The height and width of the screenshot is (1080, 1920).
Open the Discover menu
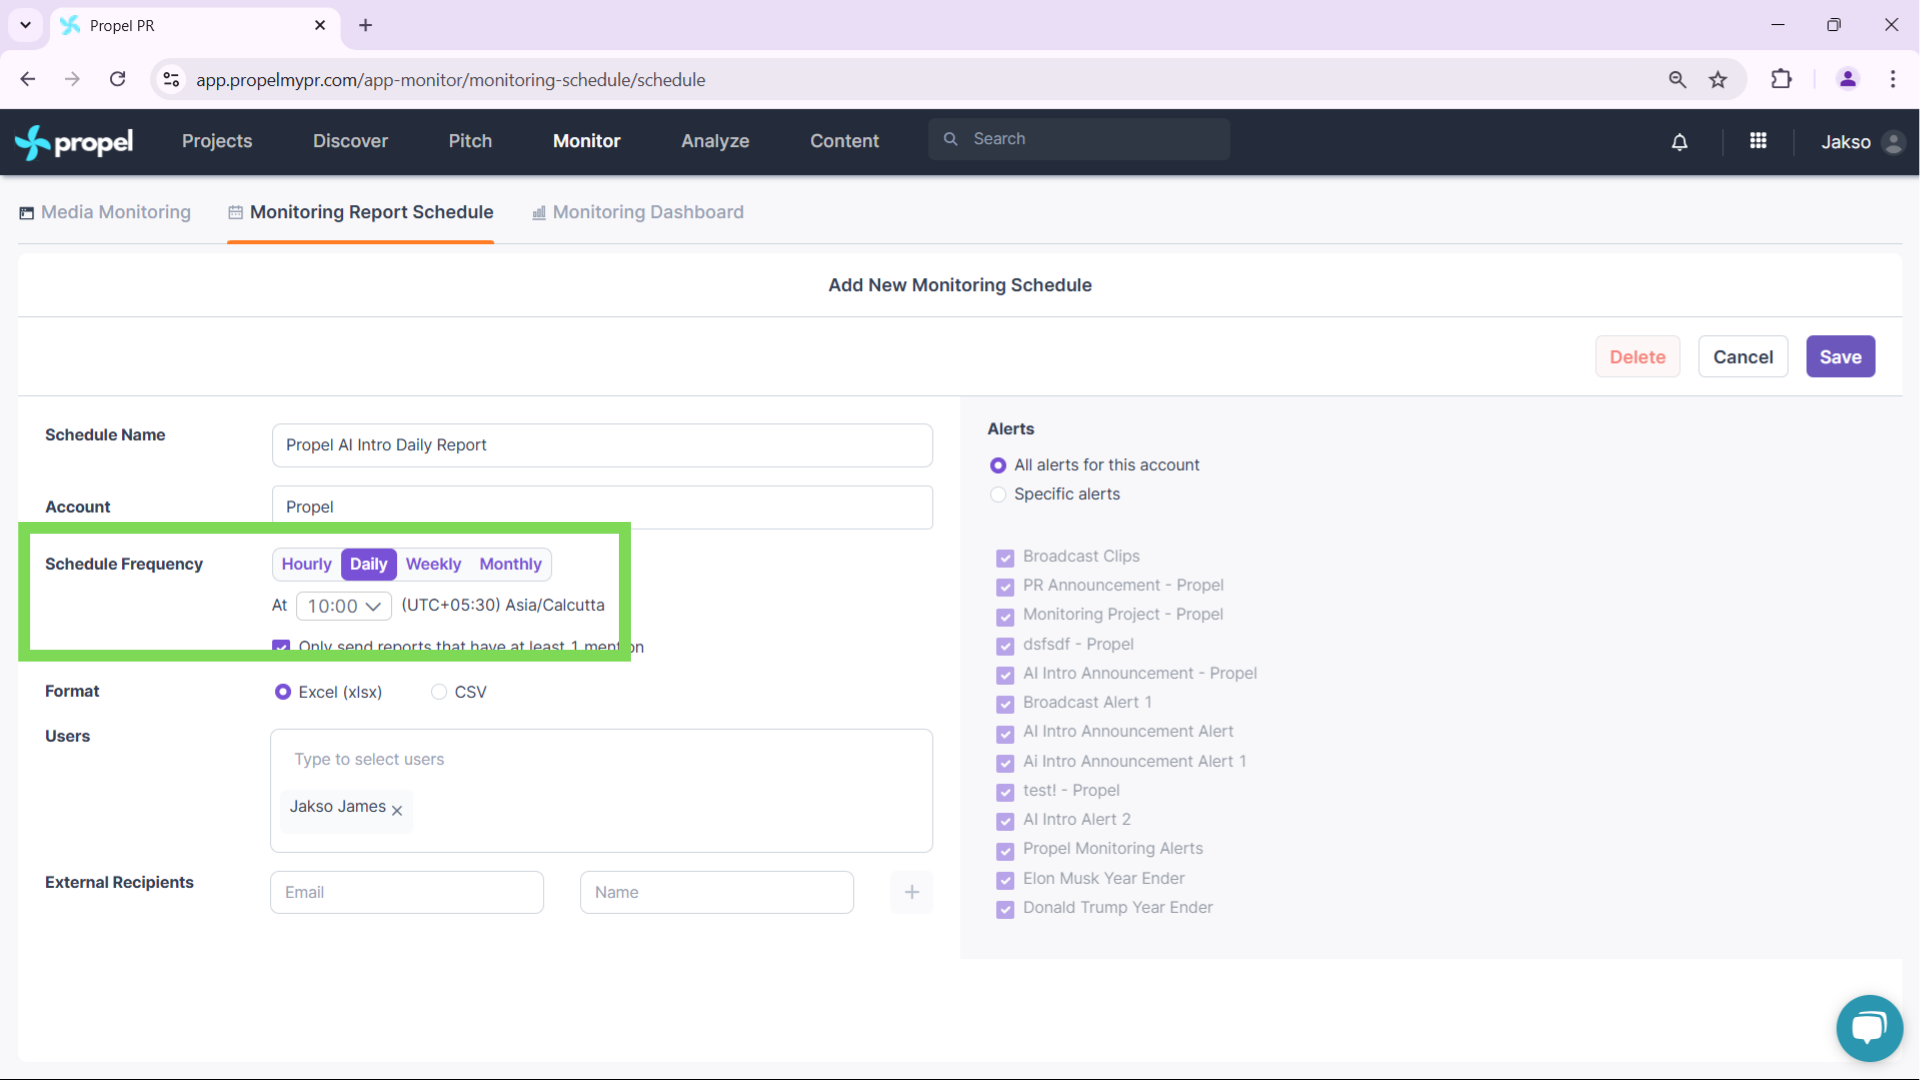[350, 141]
